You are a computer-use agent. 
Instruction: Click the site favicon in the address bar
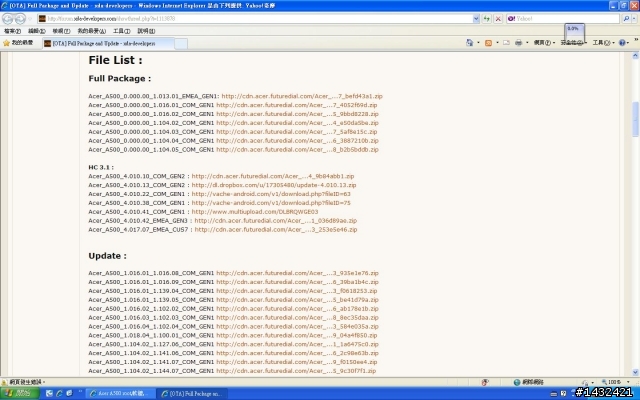click(x=42, y=19)
